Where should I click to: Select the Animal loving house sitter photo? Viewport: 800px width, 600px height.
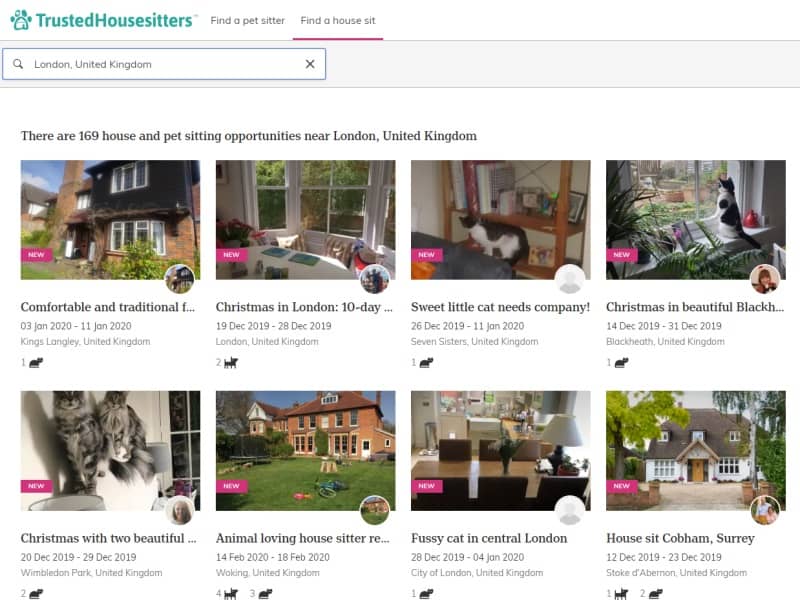(x=305, y=451)
